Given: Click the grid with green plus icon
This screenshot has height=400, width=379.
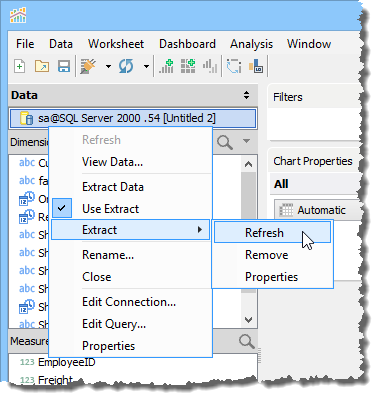Looking at the screenshot, I should click(188, 66).
